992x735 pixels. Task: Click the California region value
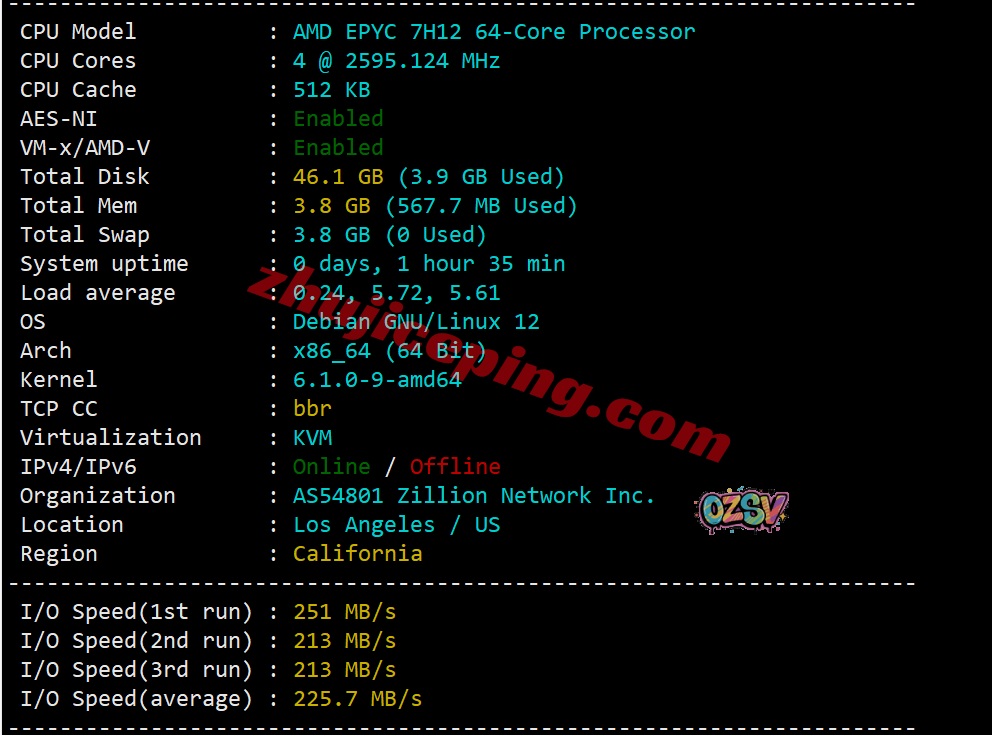click(x=357, y=554)
